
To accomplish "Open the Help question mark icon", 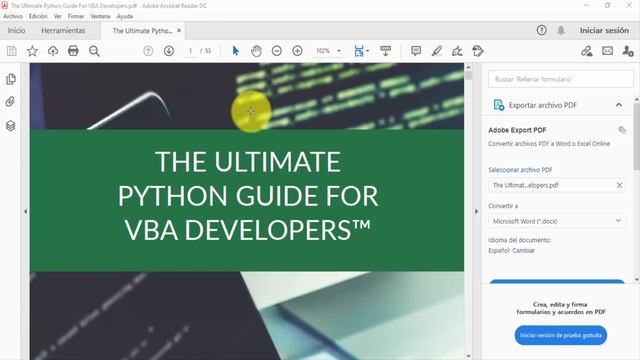I will click(542, 30).
